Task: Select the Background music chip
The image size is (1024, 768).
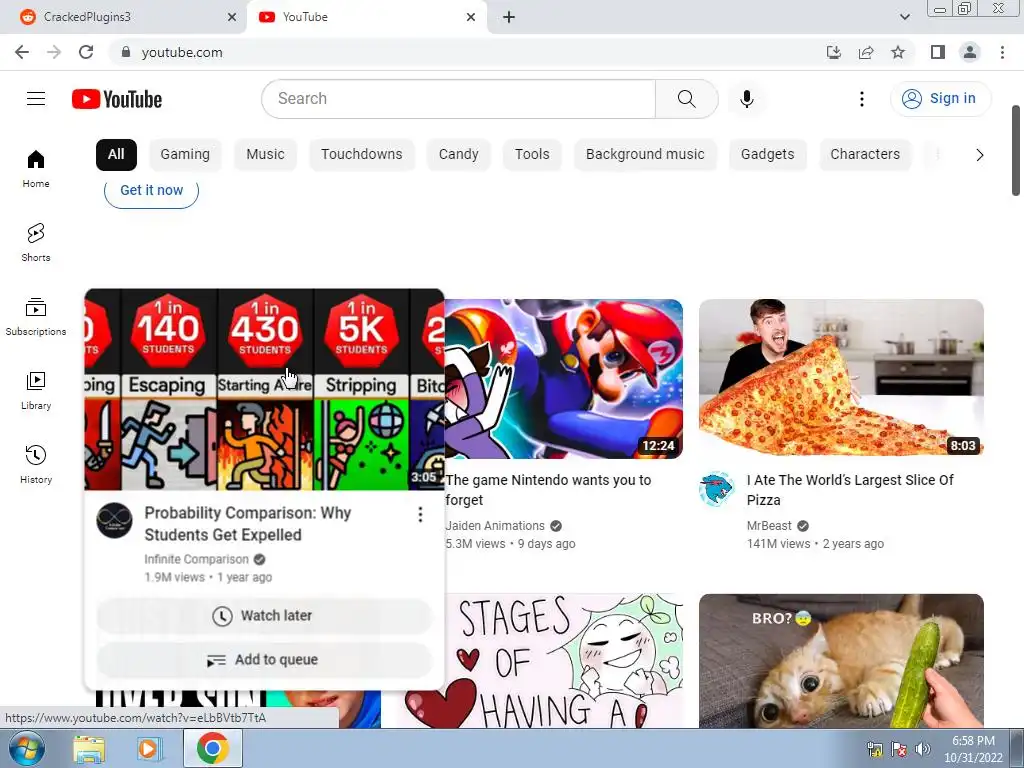Action: (645, 155)
